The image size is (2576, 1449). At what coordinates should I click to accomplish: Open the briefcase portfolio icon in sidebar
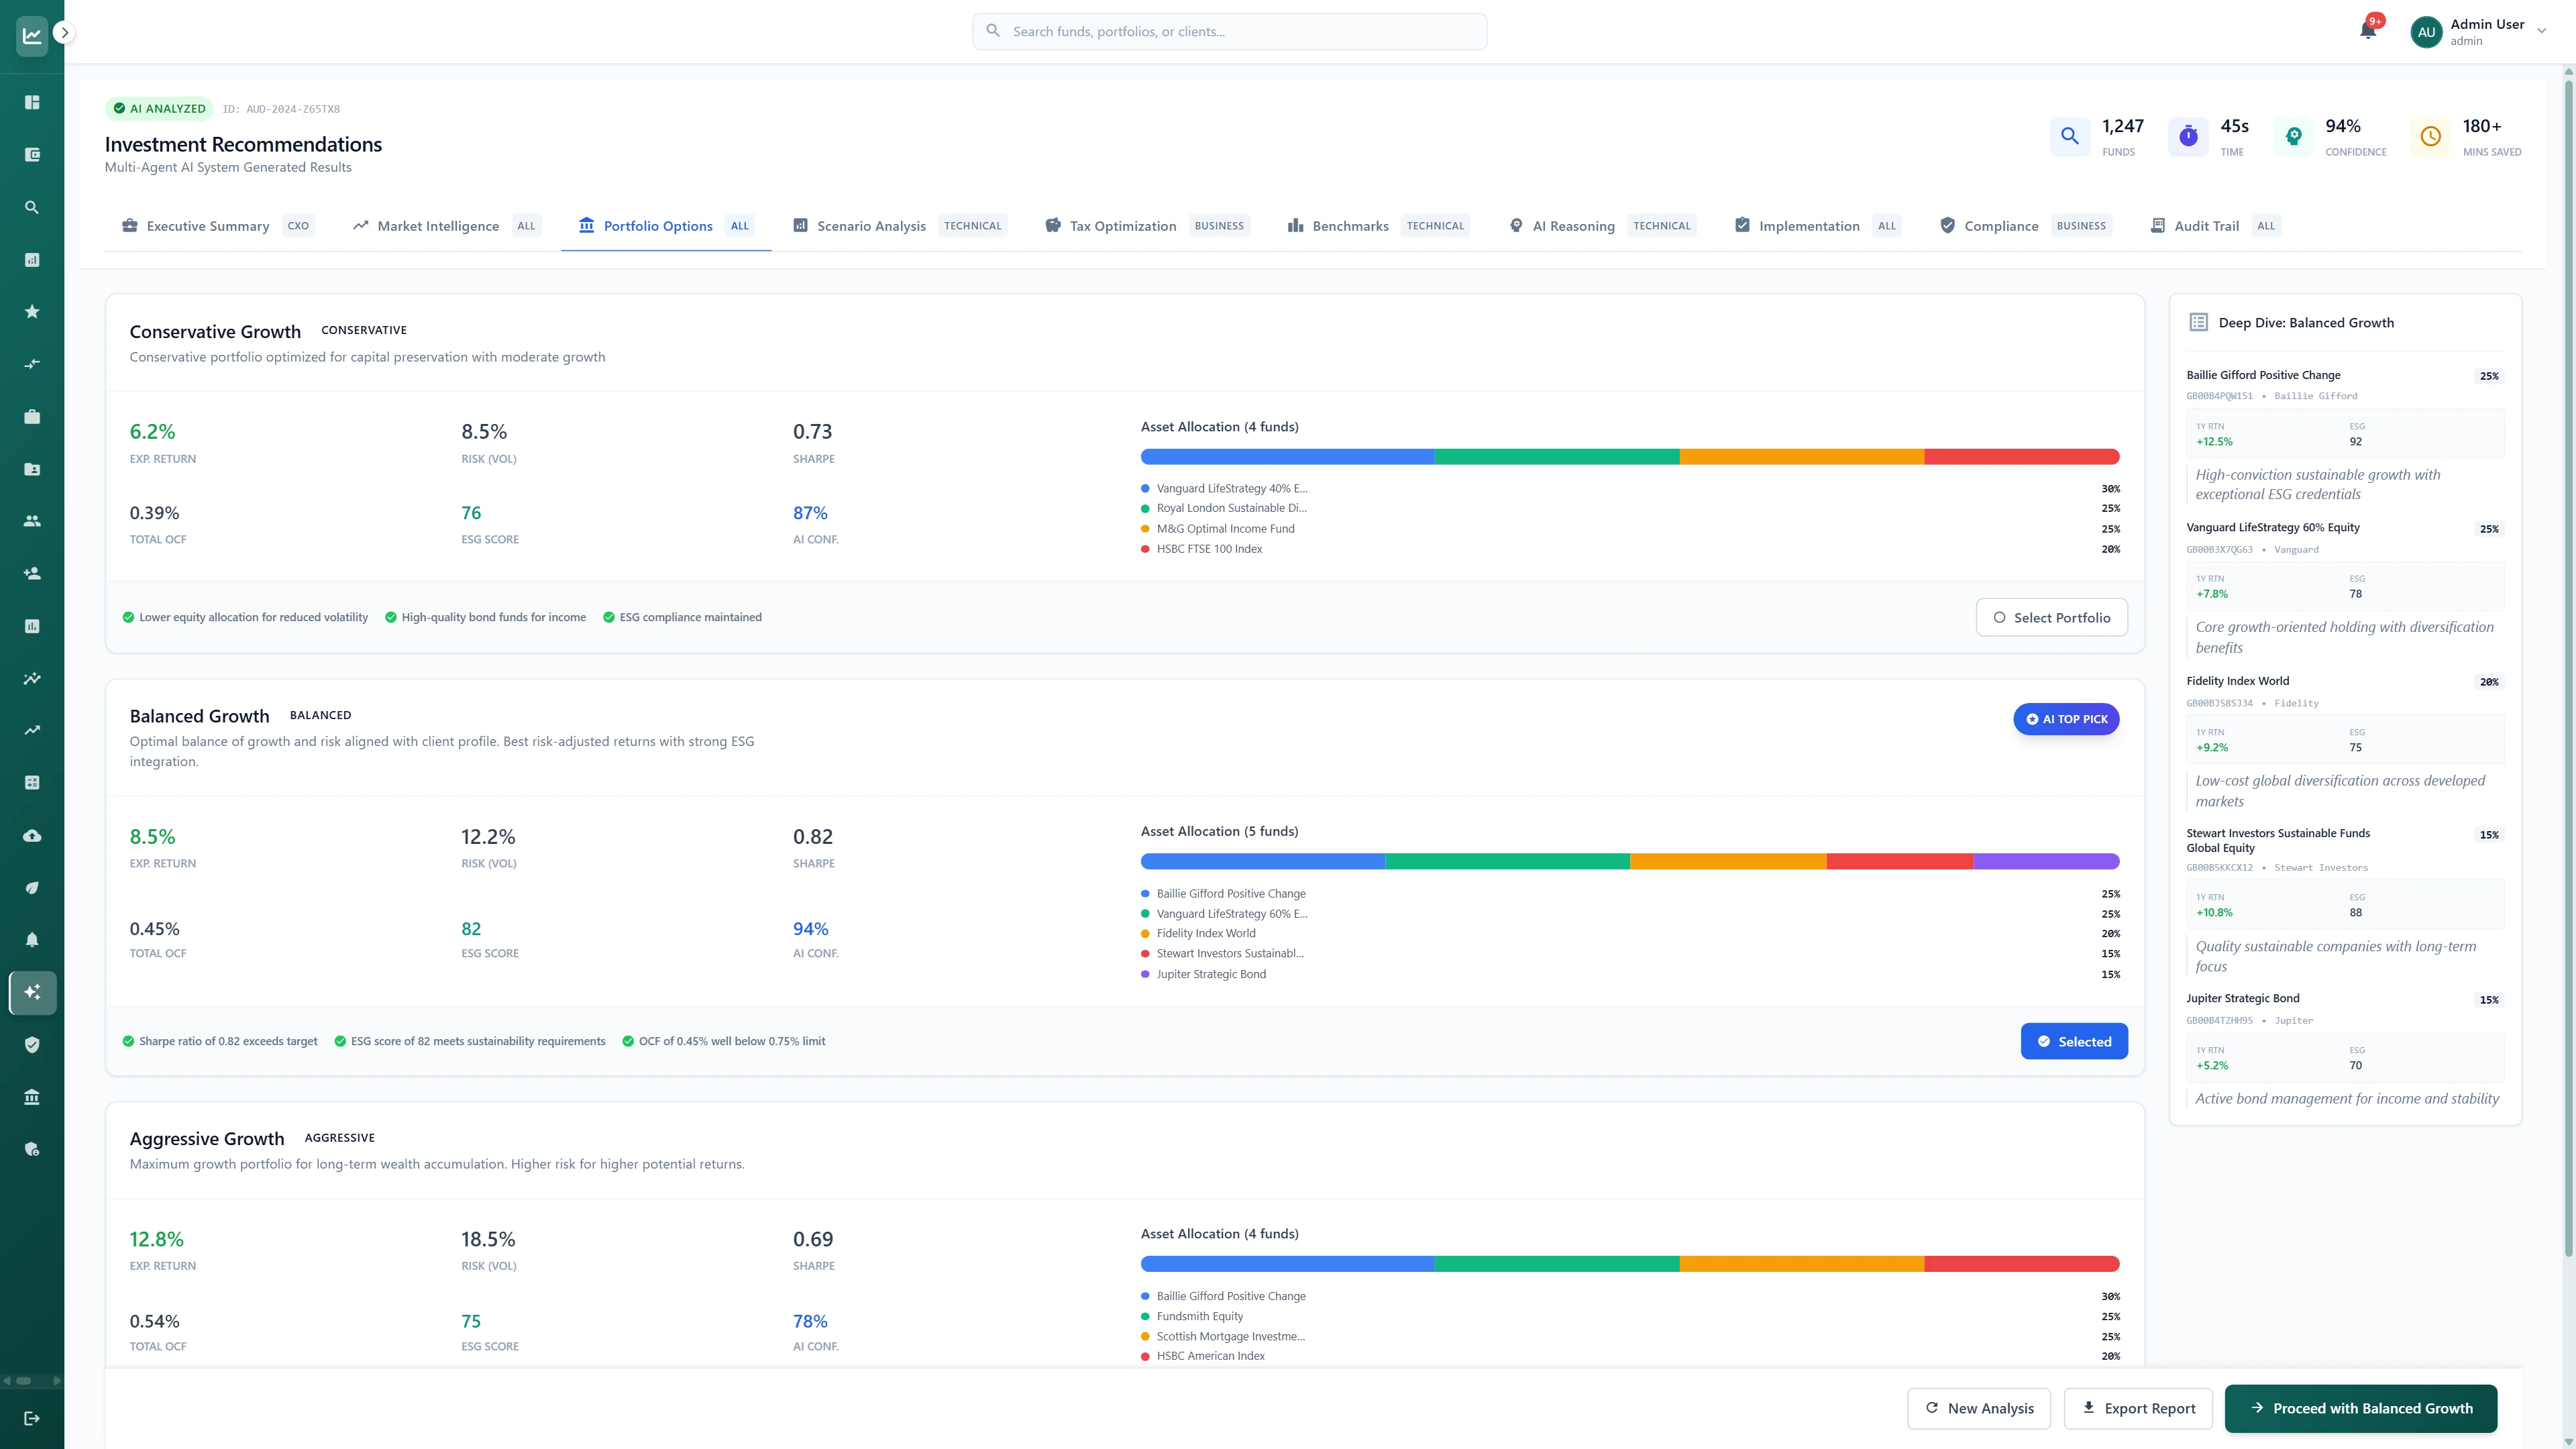coord(32,416)
